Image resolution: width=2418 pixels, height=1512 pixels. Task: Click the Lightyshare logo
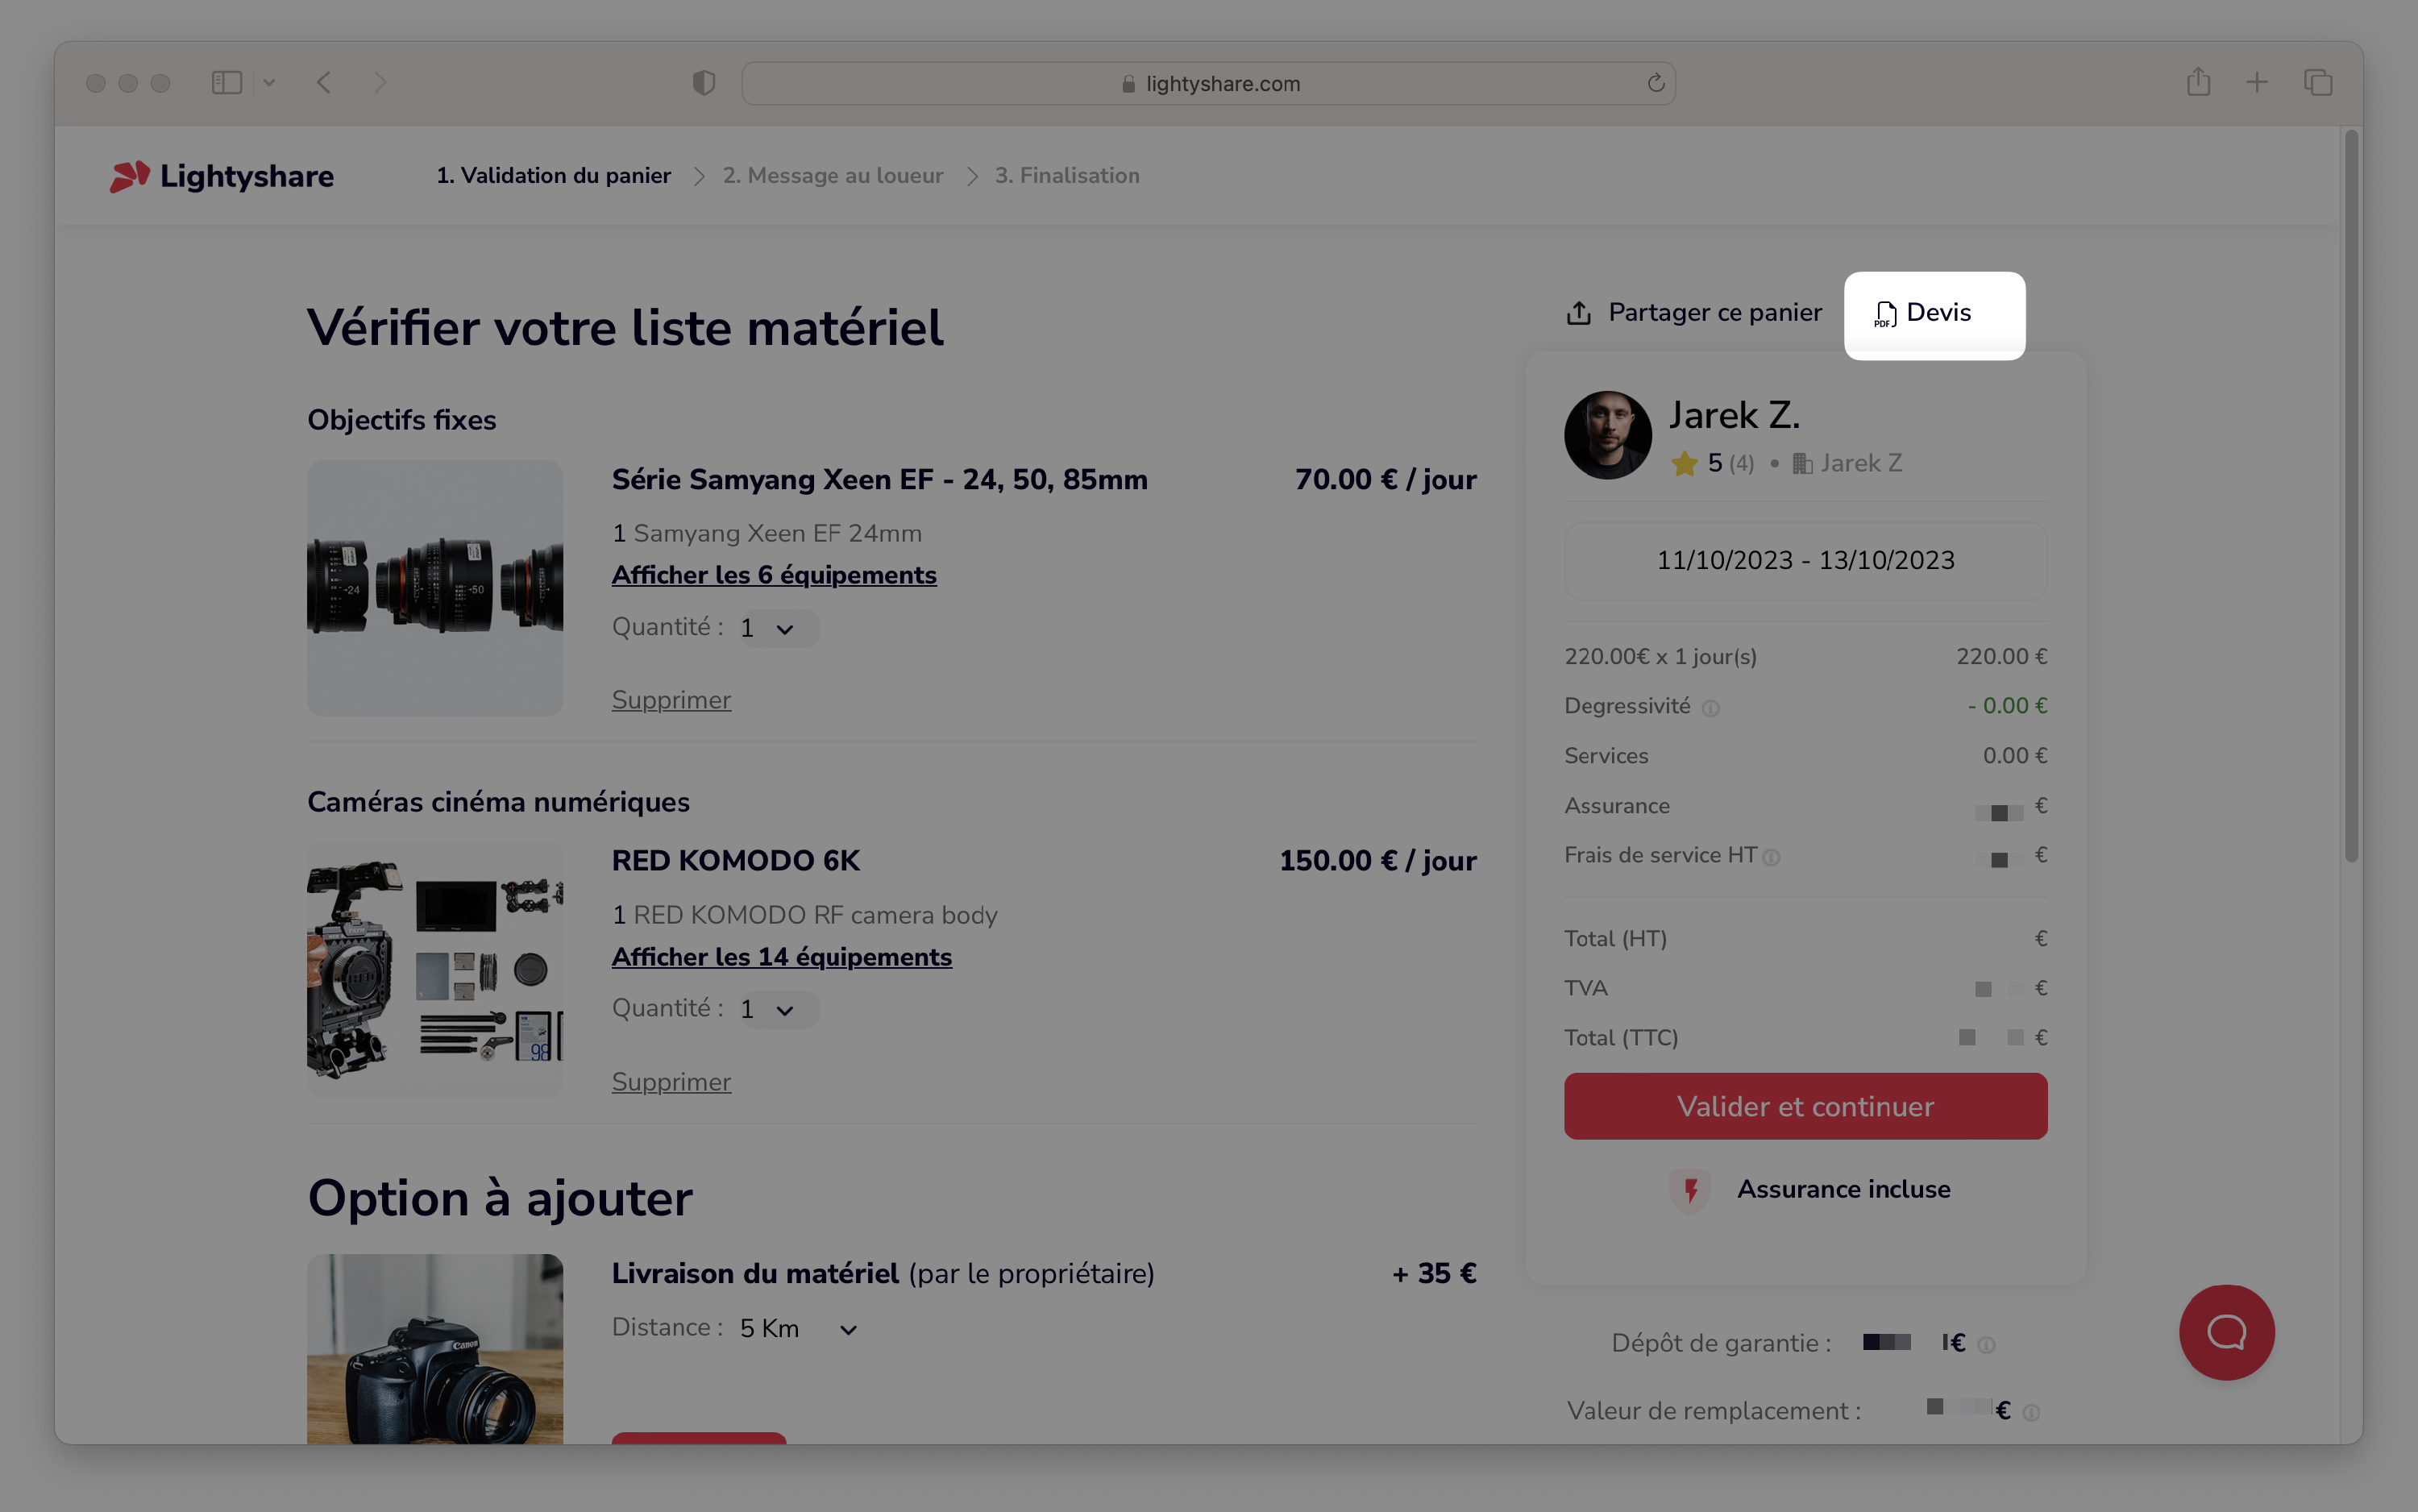click(x=221, y=176)
